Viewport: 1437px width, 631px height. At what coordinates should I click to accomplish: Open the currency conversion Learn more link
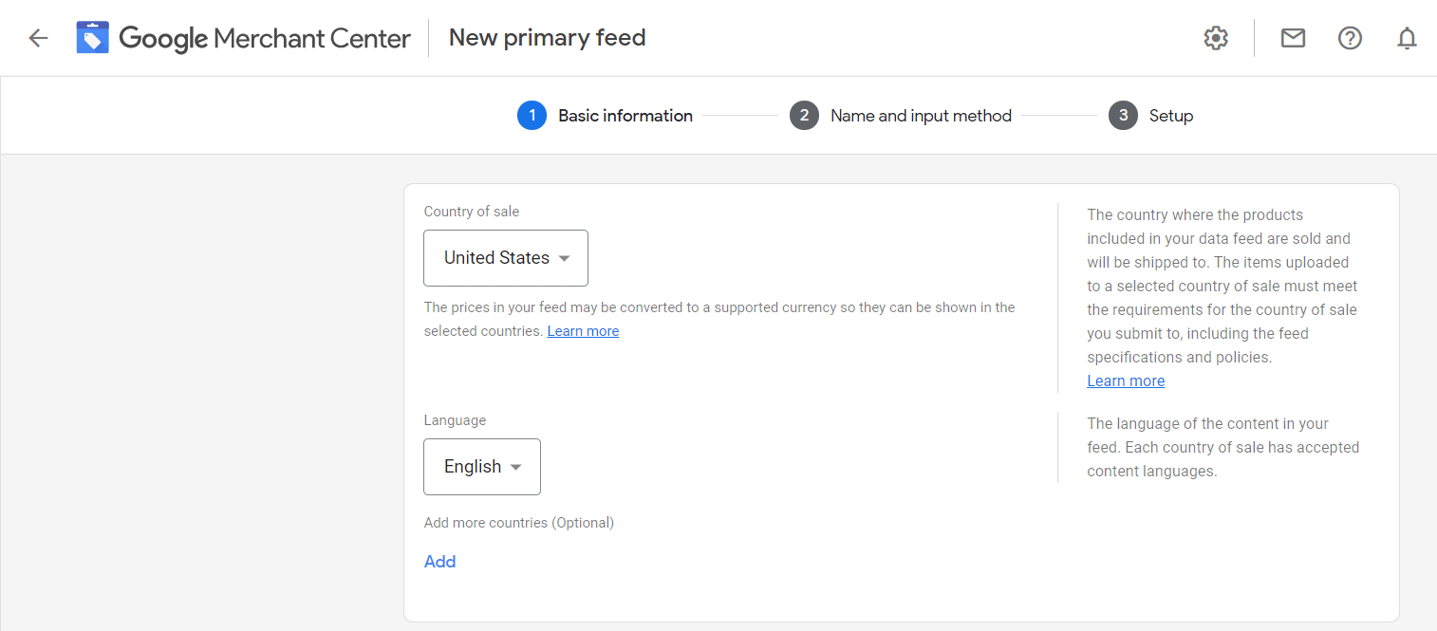coord(583,330)
